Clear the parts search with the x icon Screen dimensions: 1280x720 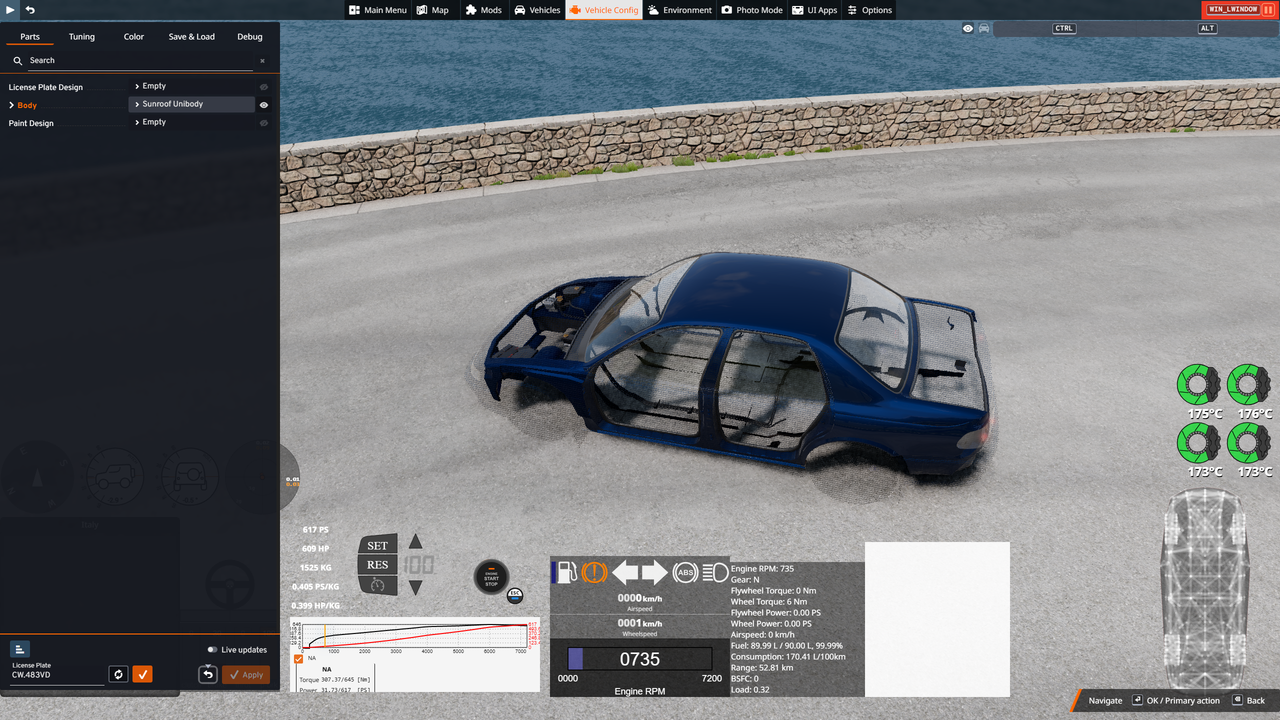[263, 61]
